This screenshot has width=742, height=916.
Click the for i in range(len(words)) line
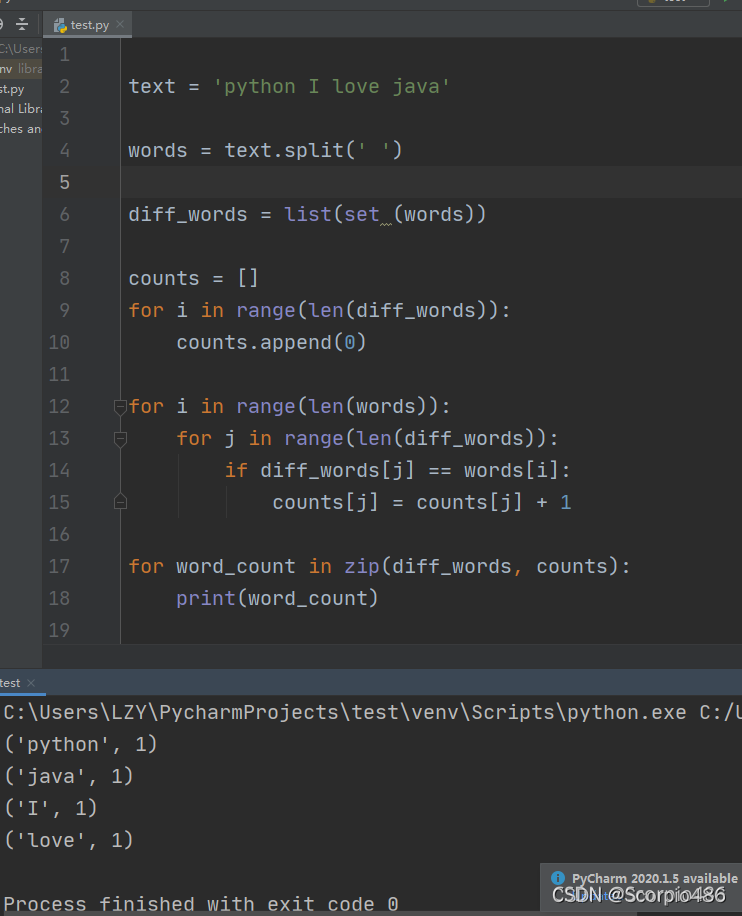pyautogui.click(x=289, y=407)
